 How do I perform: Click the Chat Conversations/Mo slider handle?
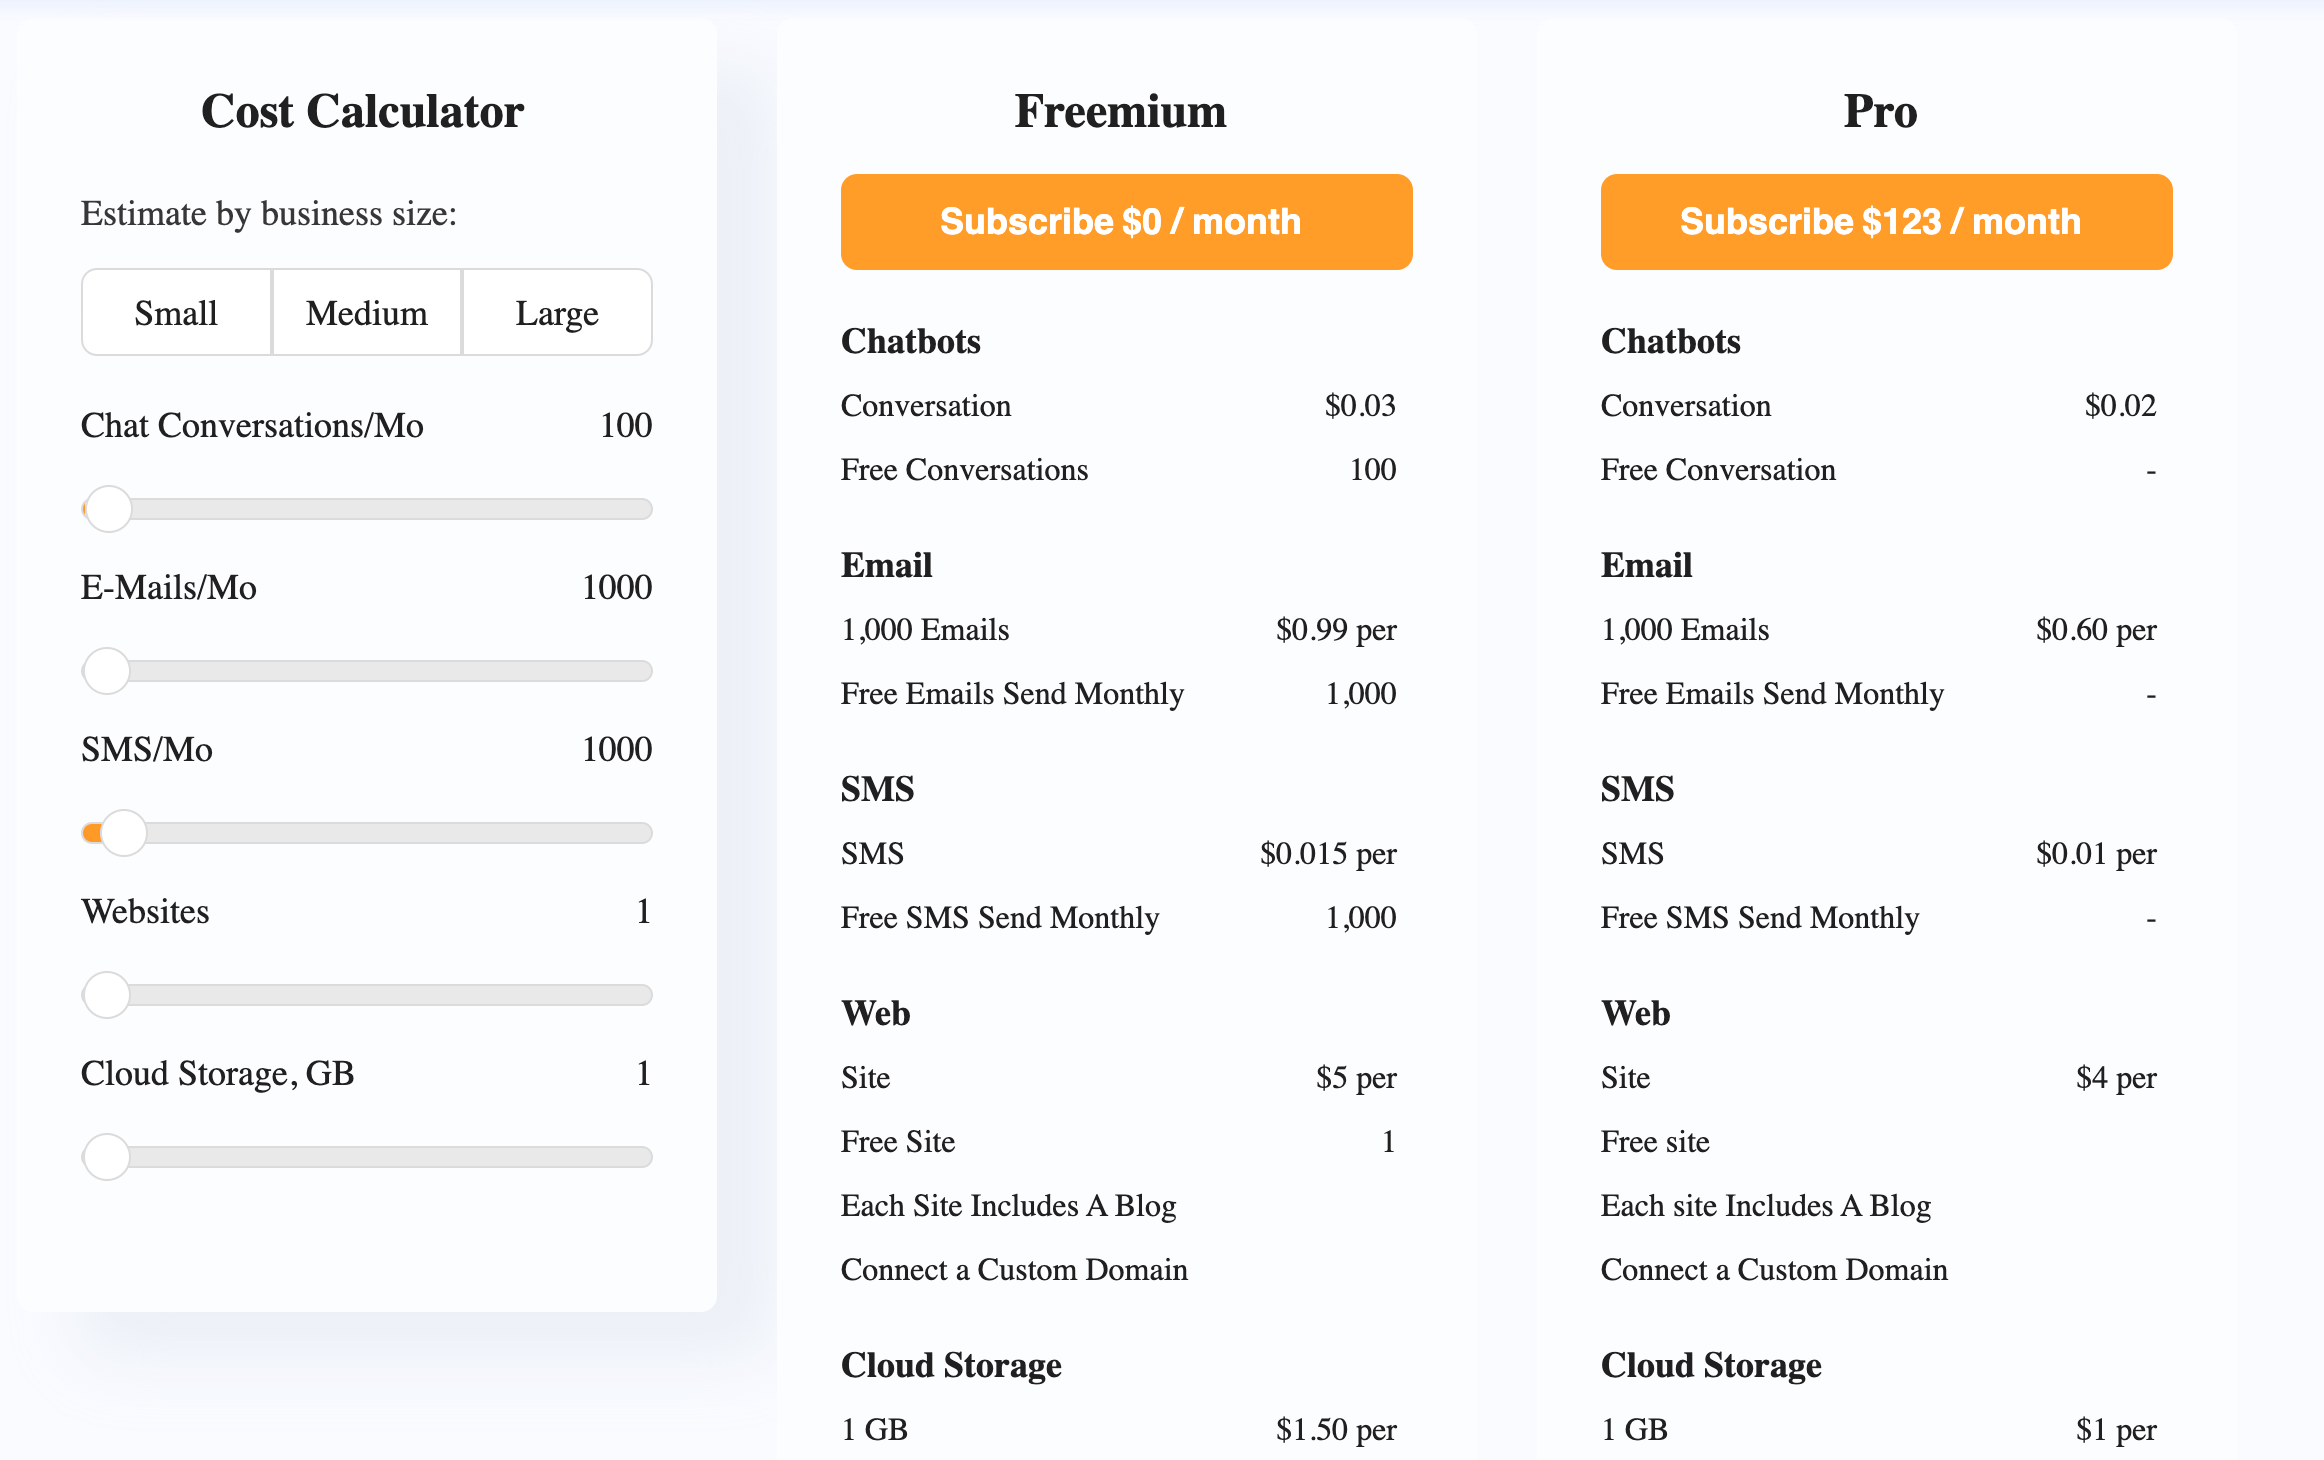[x=109, y=509]
